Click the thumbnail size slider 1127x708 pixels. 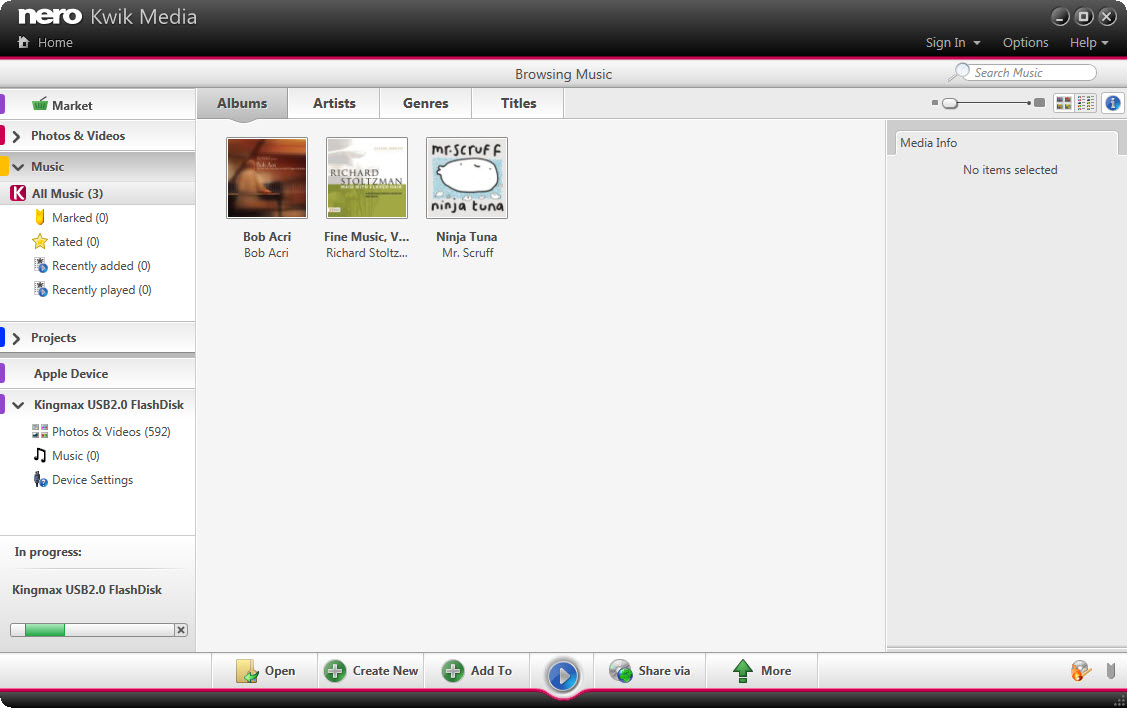point(987,103)
